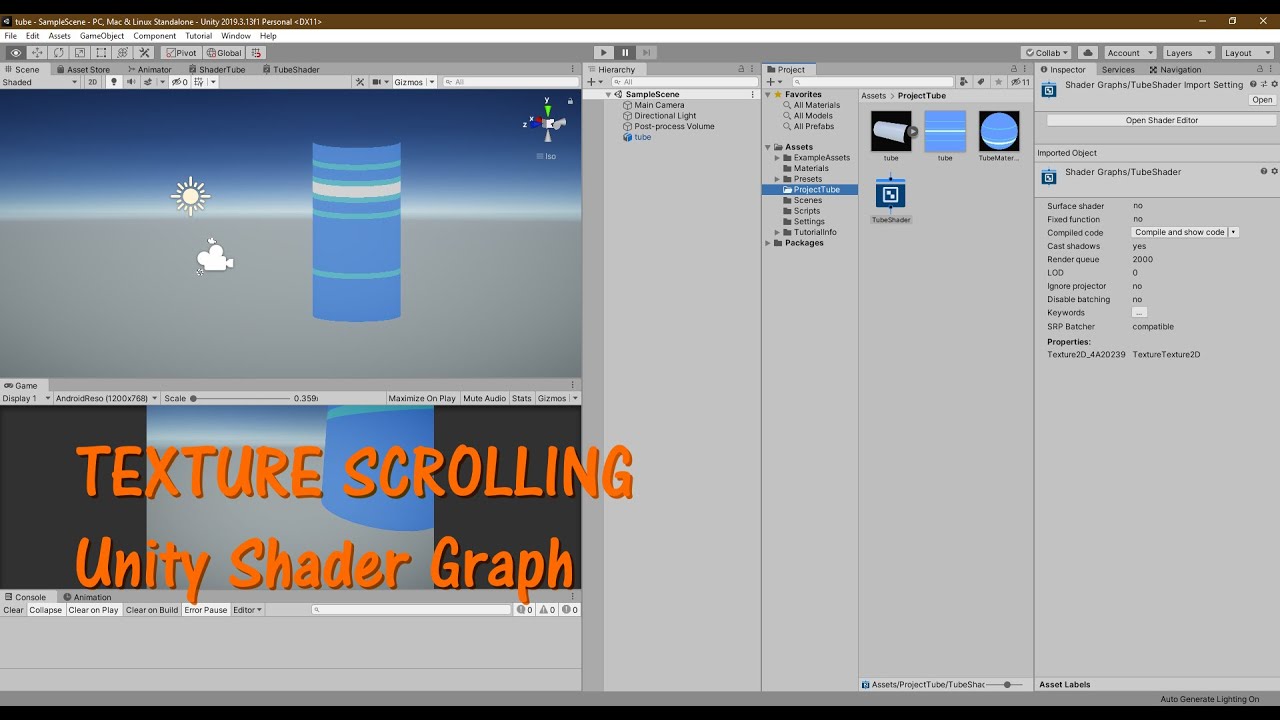Select the Hand view tool
Image resolution: width=1280 pixels, height=720 pixels.
(16, 53)
